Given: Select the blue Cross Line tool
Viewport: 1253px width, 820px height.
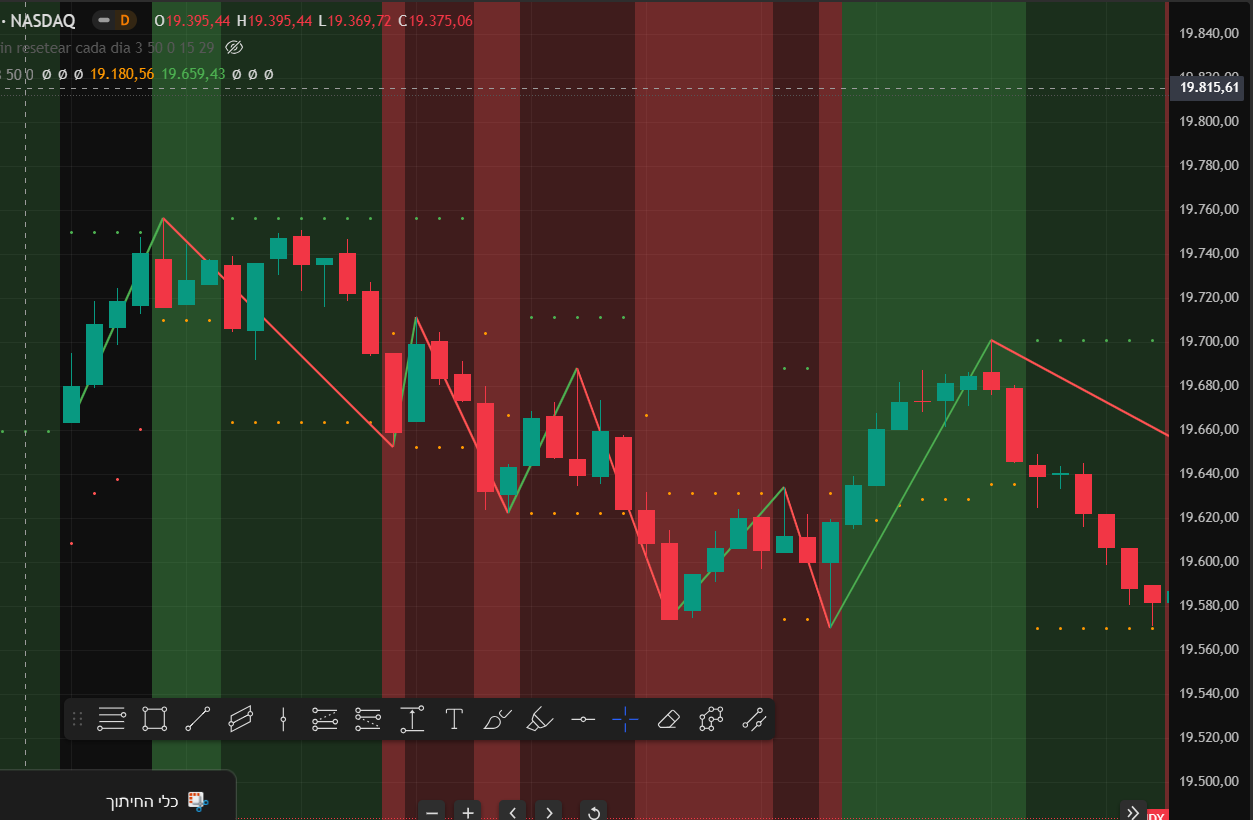Looking at the screenshot, I should click(x=625, y=719).
